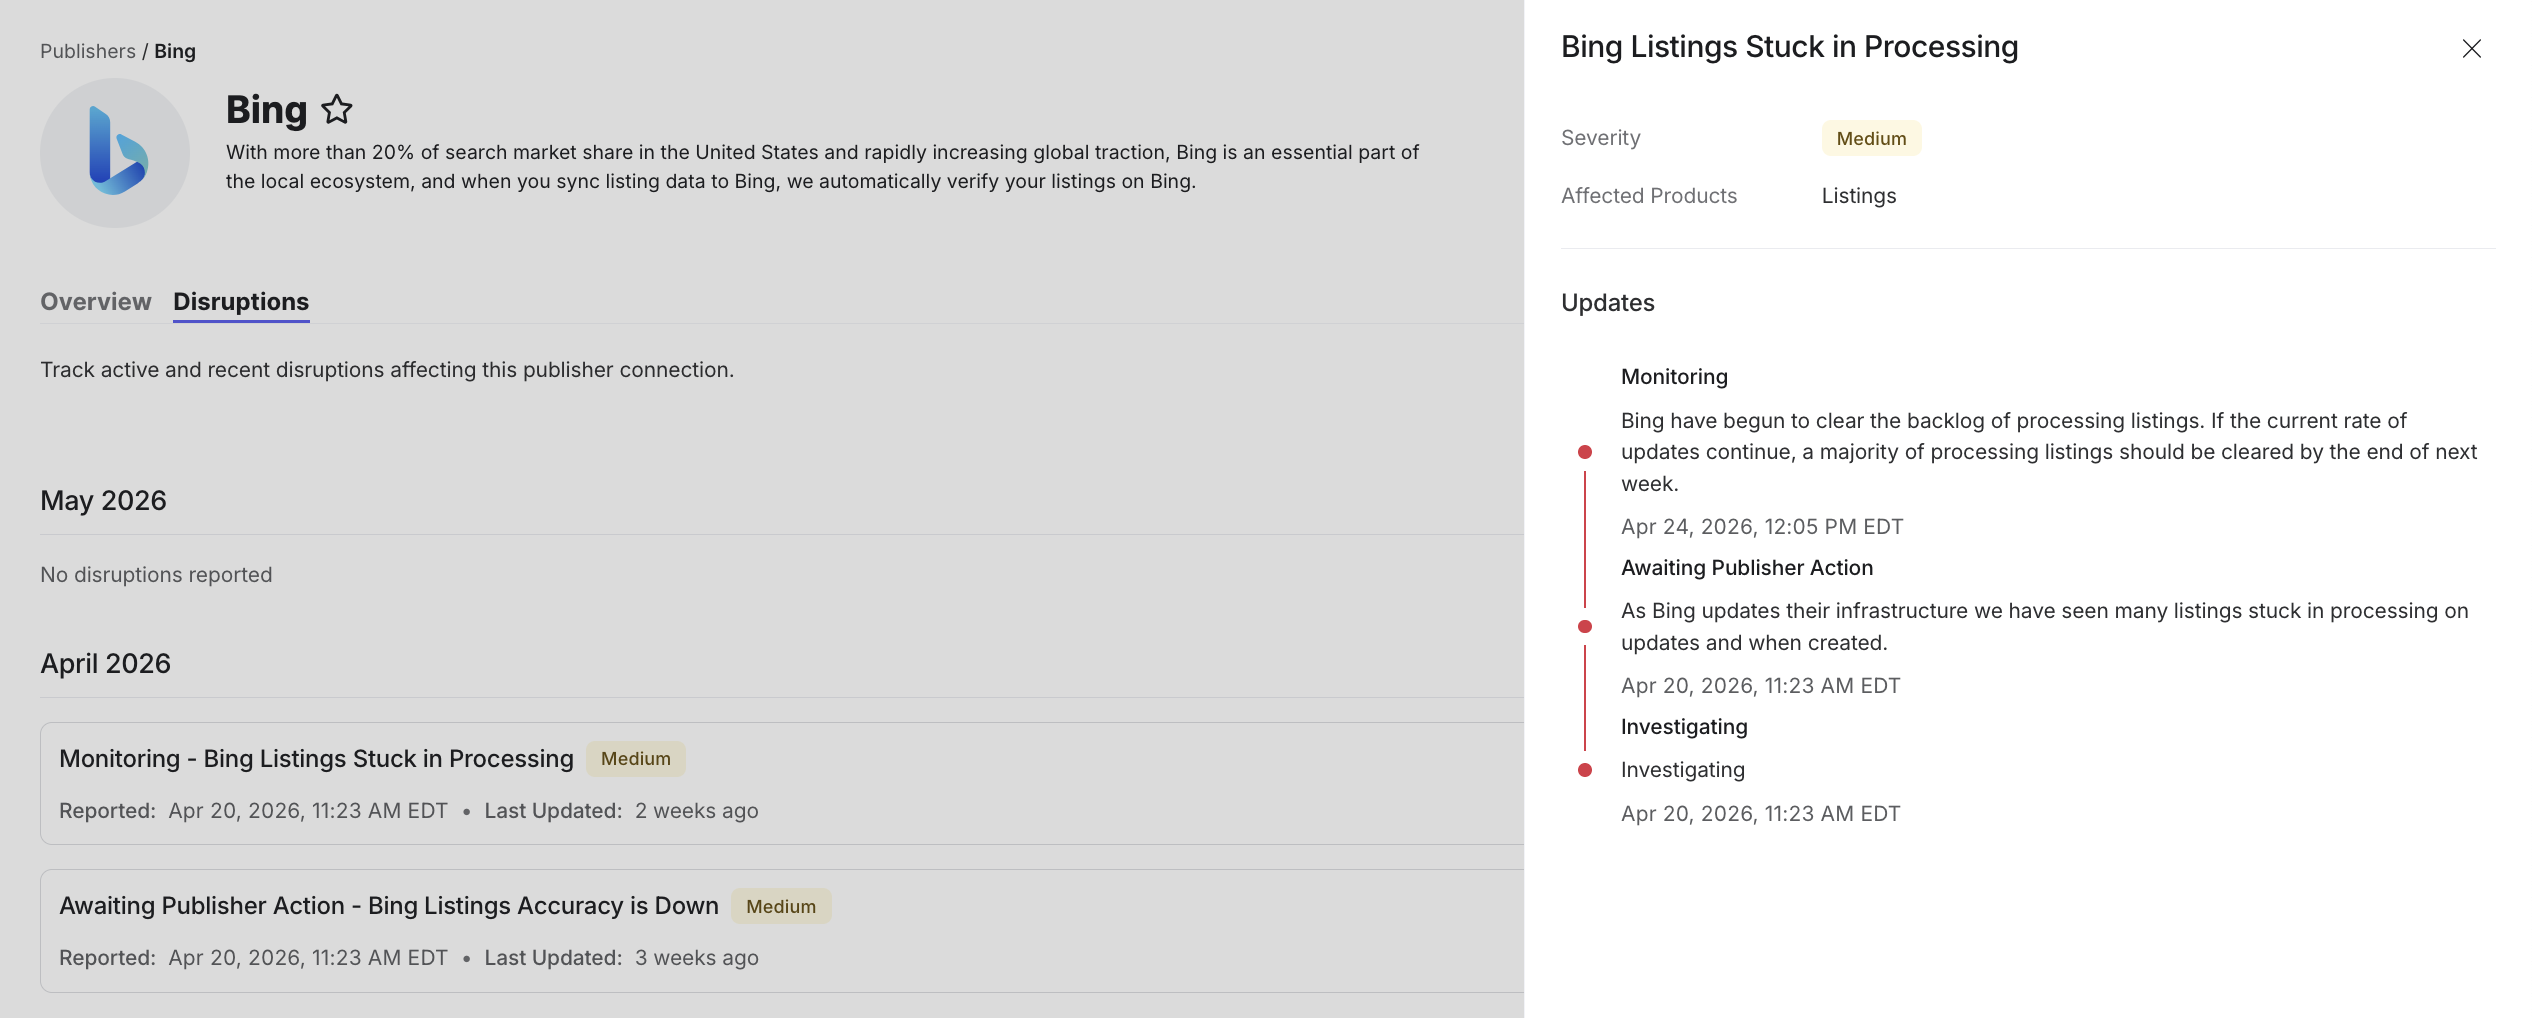Switch to the Overview tab
The width and height of the screenshot is (2532, 1018).
coord(96,301)
